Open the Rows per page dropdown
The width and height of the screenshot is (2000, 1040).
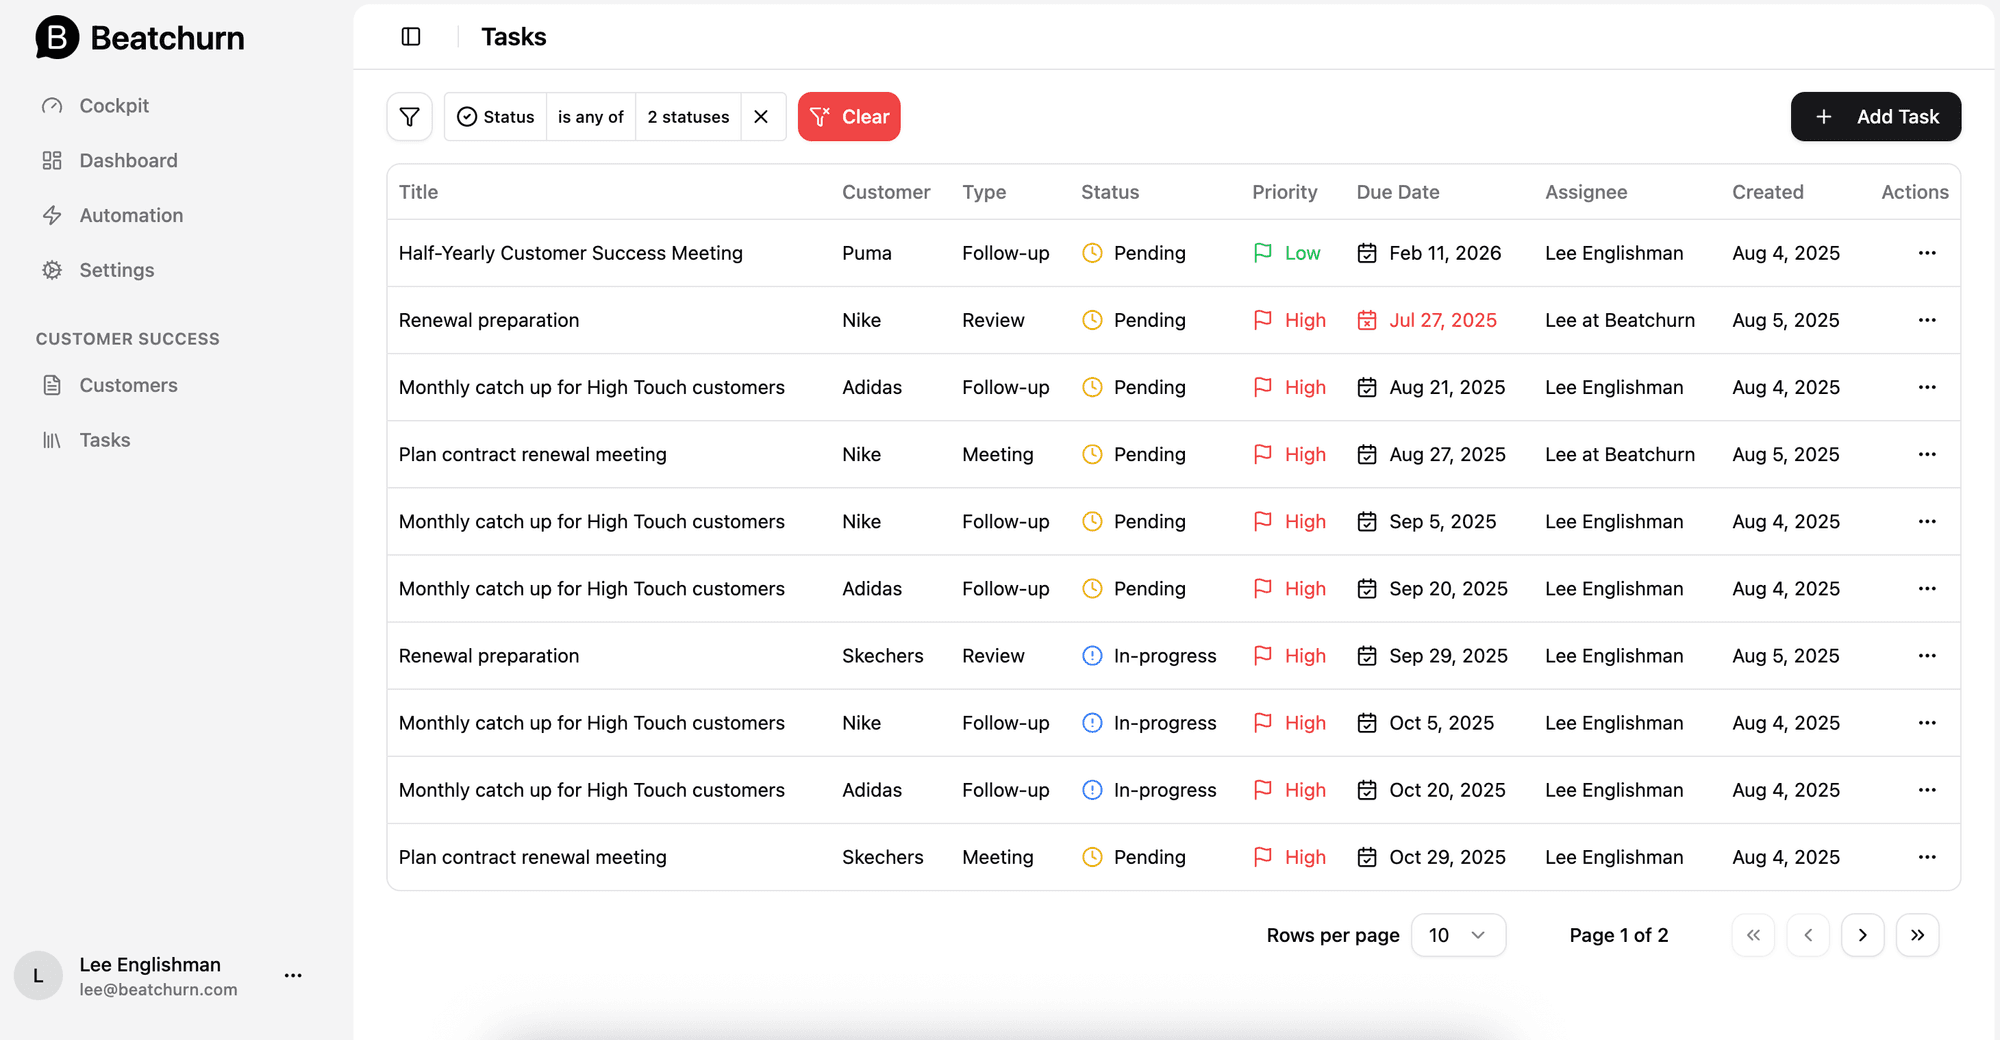[x=1458, y=935]
